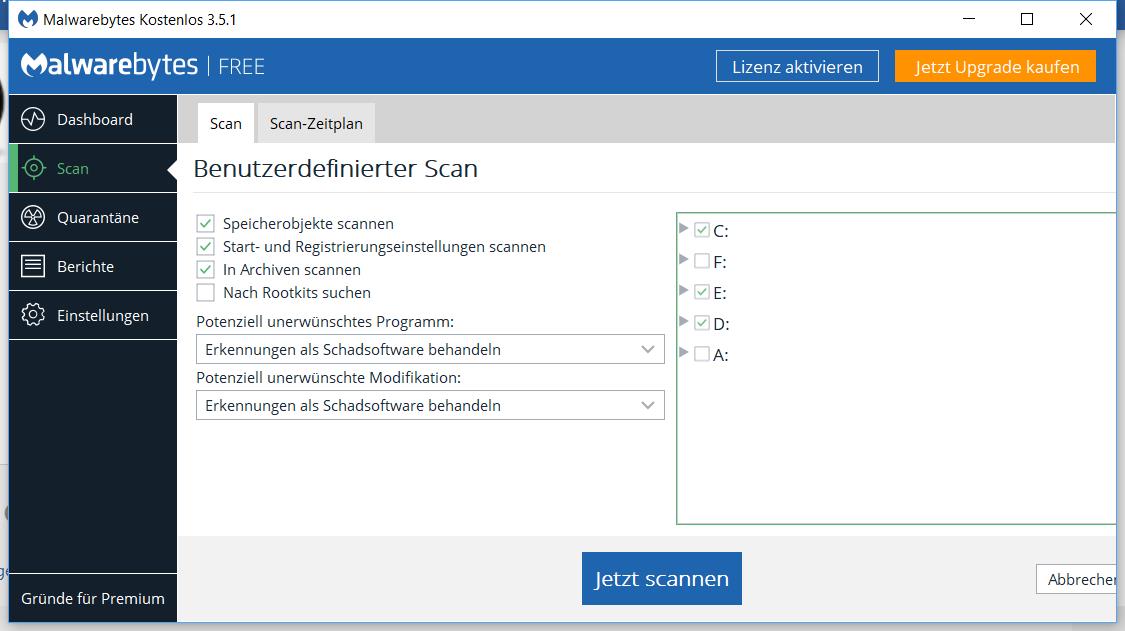Click the Malwarebytes title bar app icon
This screenshot has width=1125, height=631.
point(27,19)
